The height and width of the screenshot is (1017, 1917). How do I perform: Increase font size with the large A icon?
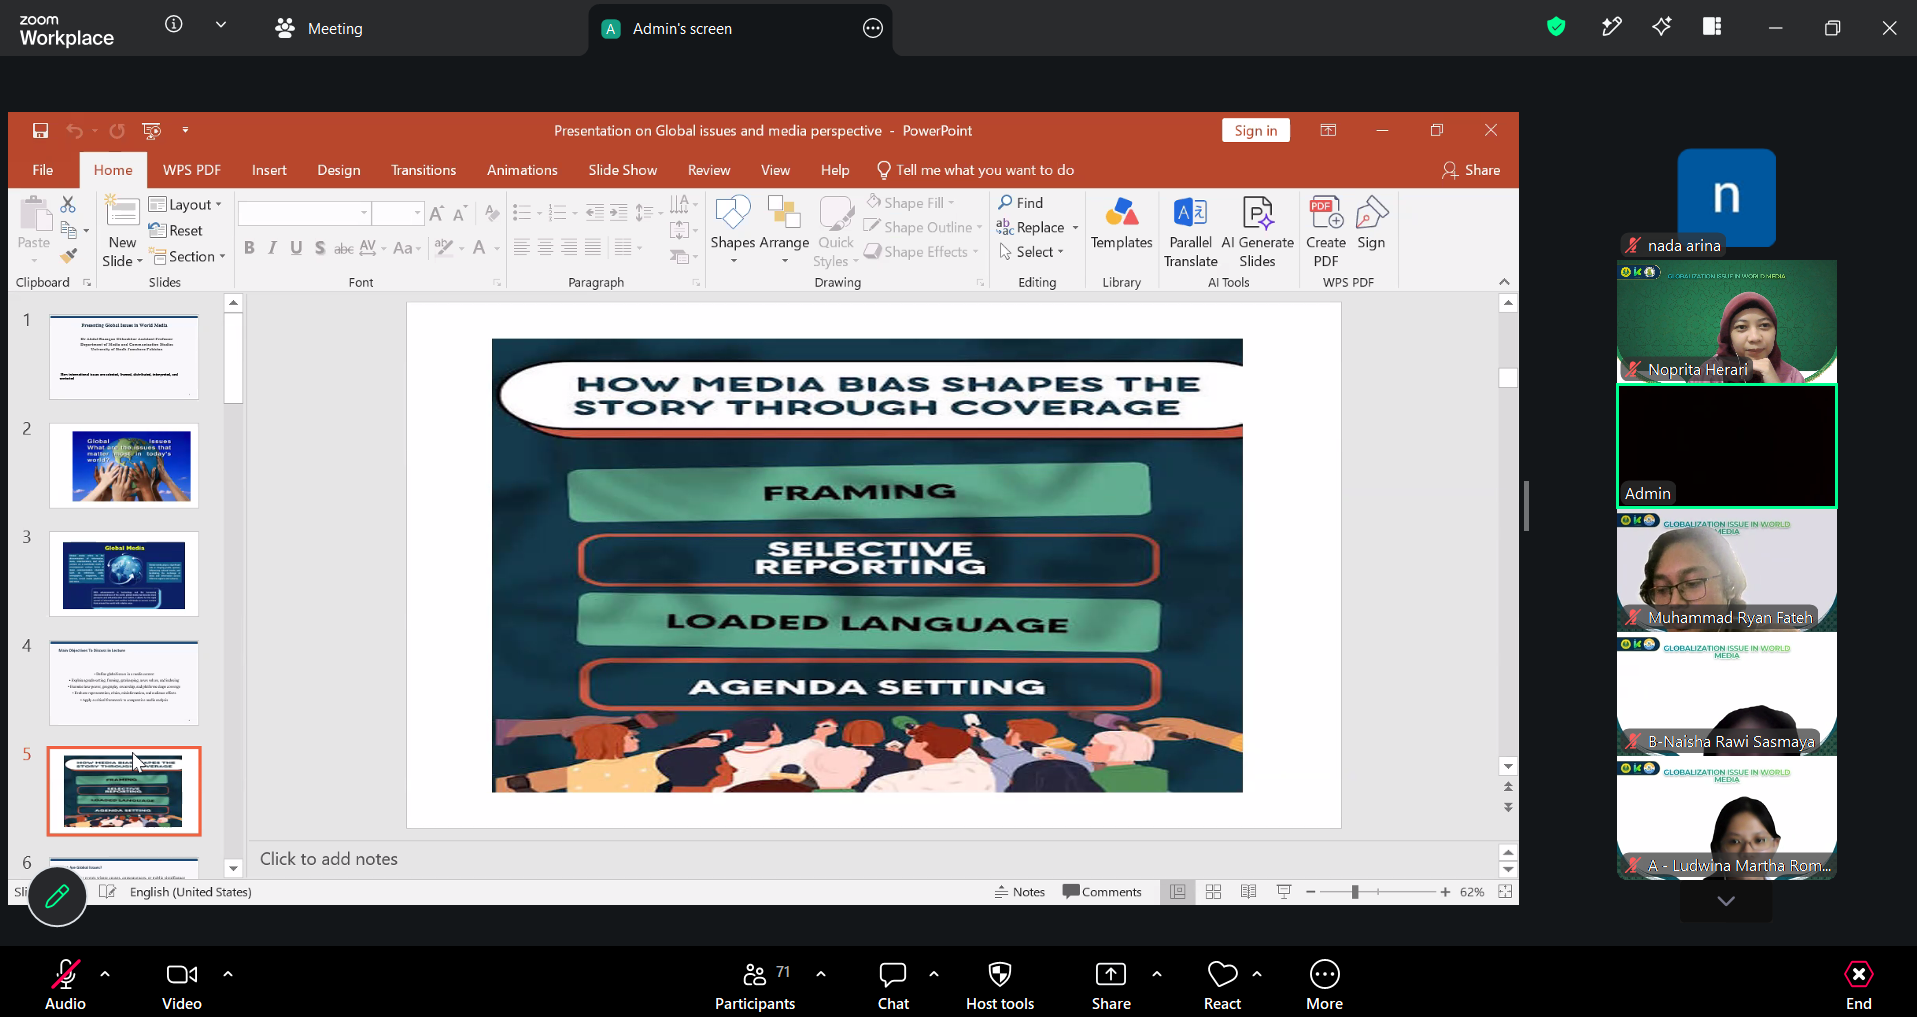(x=436, y=213)
